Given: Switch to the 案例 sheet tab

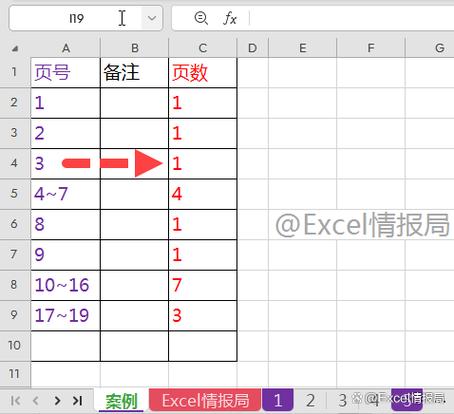Looking at the screenshot, I should click(121, 401).
